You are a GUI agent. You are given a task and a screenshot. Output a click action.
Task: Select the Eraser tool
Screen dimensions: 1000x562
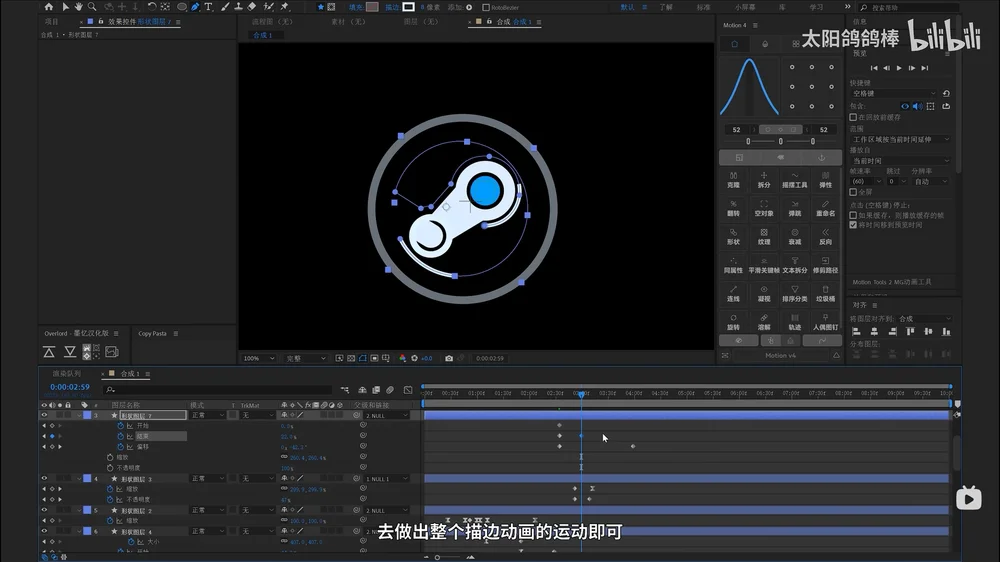252,7
